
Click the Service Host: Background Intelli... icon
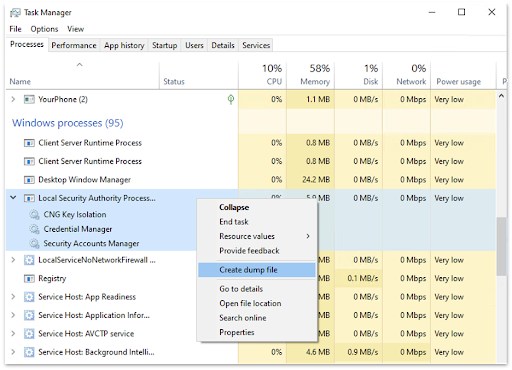(x=29, y=352)
